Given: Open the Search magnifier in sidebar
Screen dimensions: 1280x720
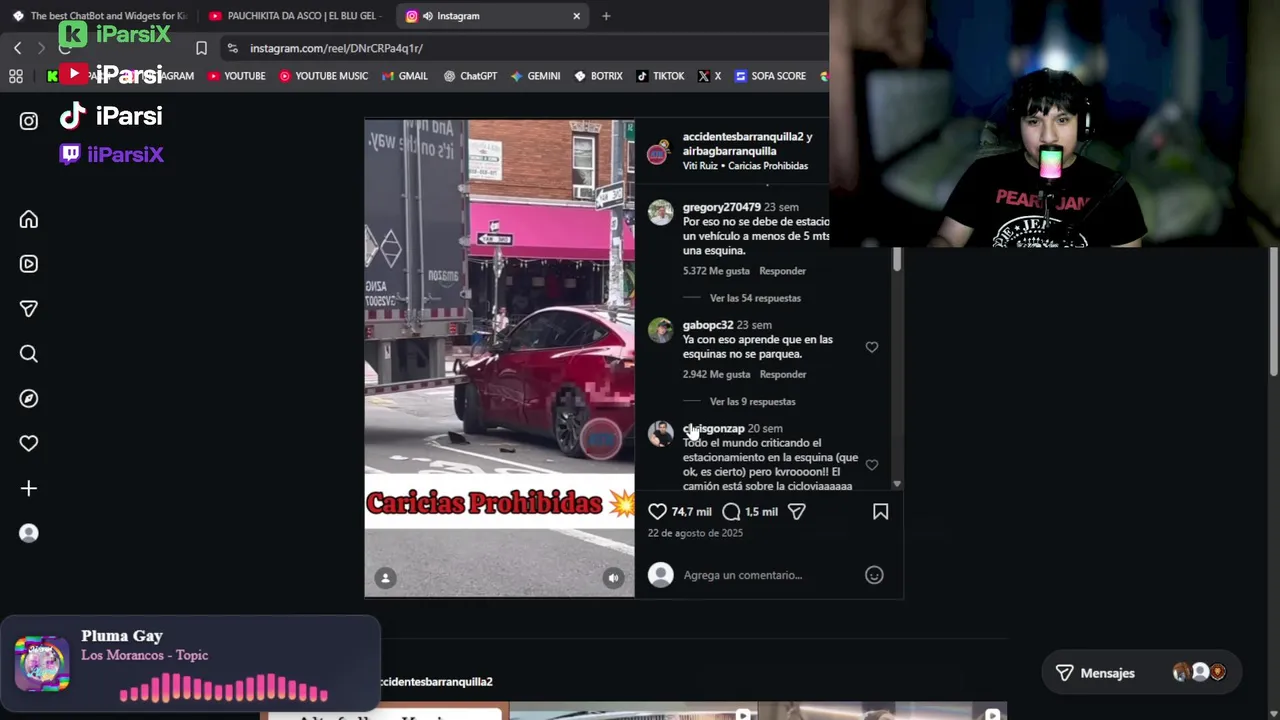Looking at the screenshot, I should click(28, 354).
